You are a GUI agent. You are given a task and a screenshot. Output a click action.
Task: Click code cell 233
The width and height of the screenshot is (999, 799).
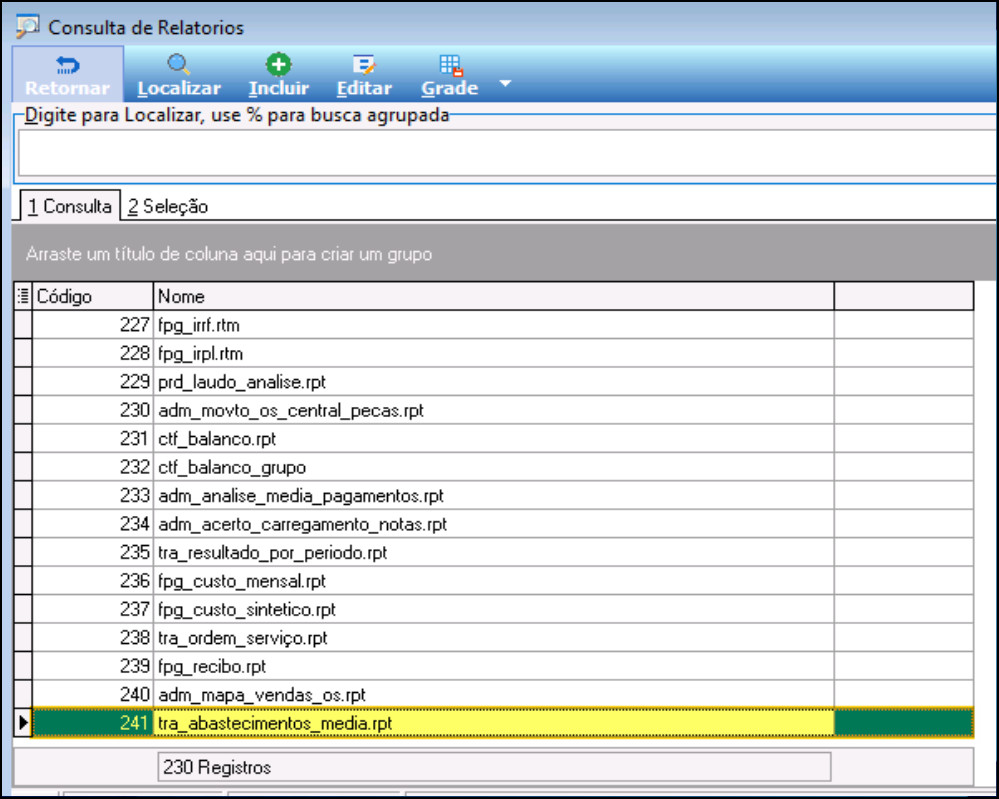coord(92,496)
